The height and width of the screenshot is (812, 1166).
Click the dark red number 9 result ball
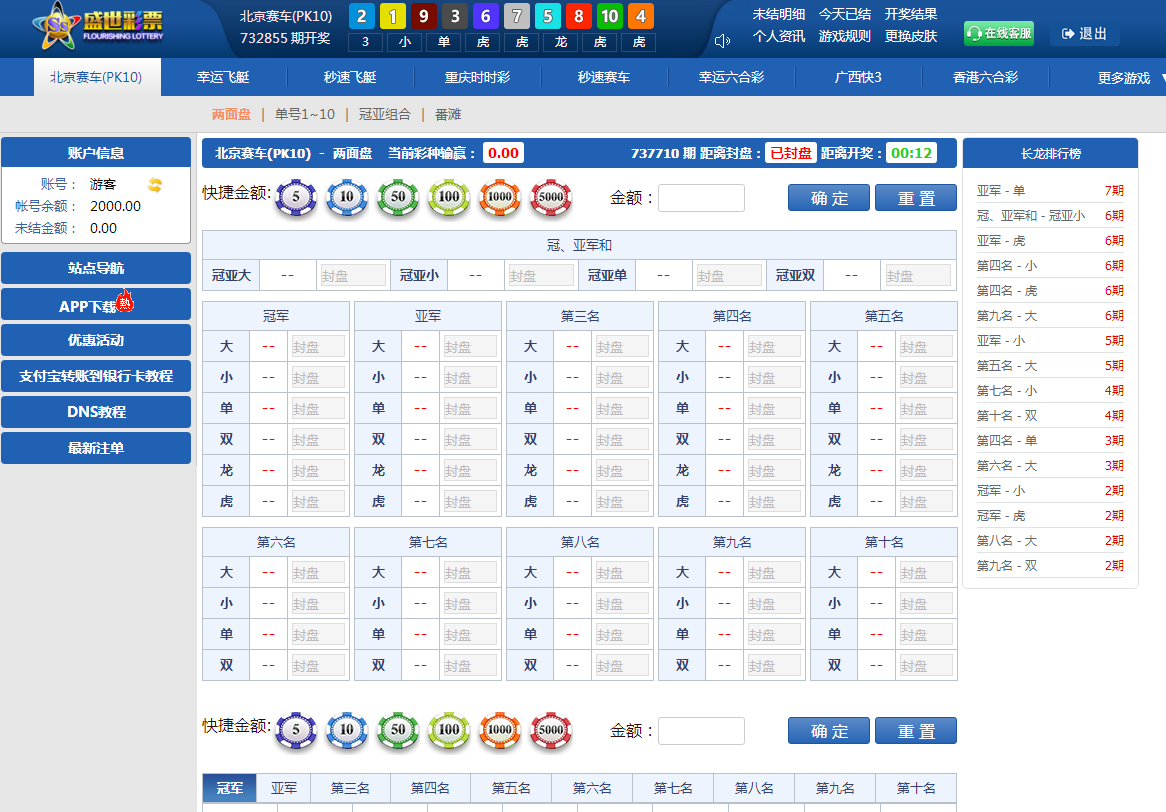pyautogui.click(x=424, y=16)
